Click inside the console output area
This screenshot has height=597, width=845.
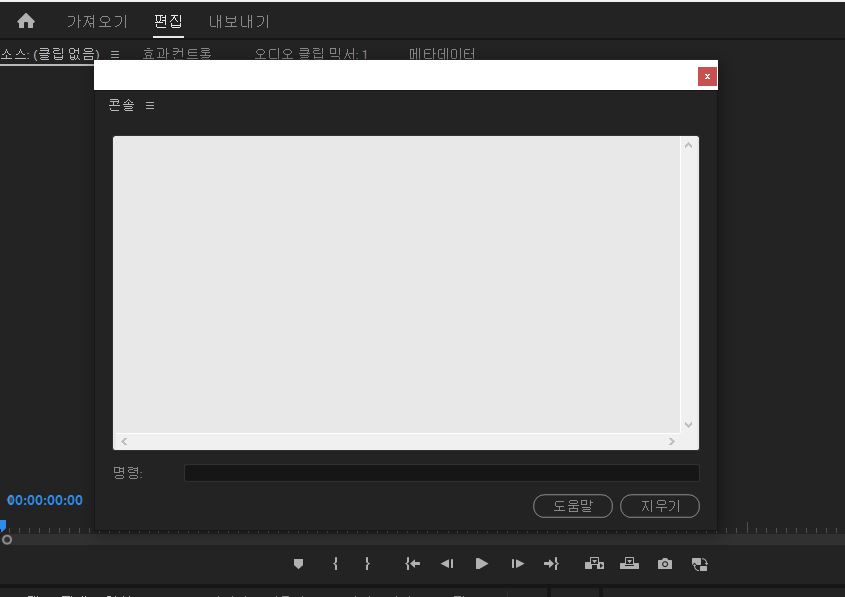397,284
